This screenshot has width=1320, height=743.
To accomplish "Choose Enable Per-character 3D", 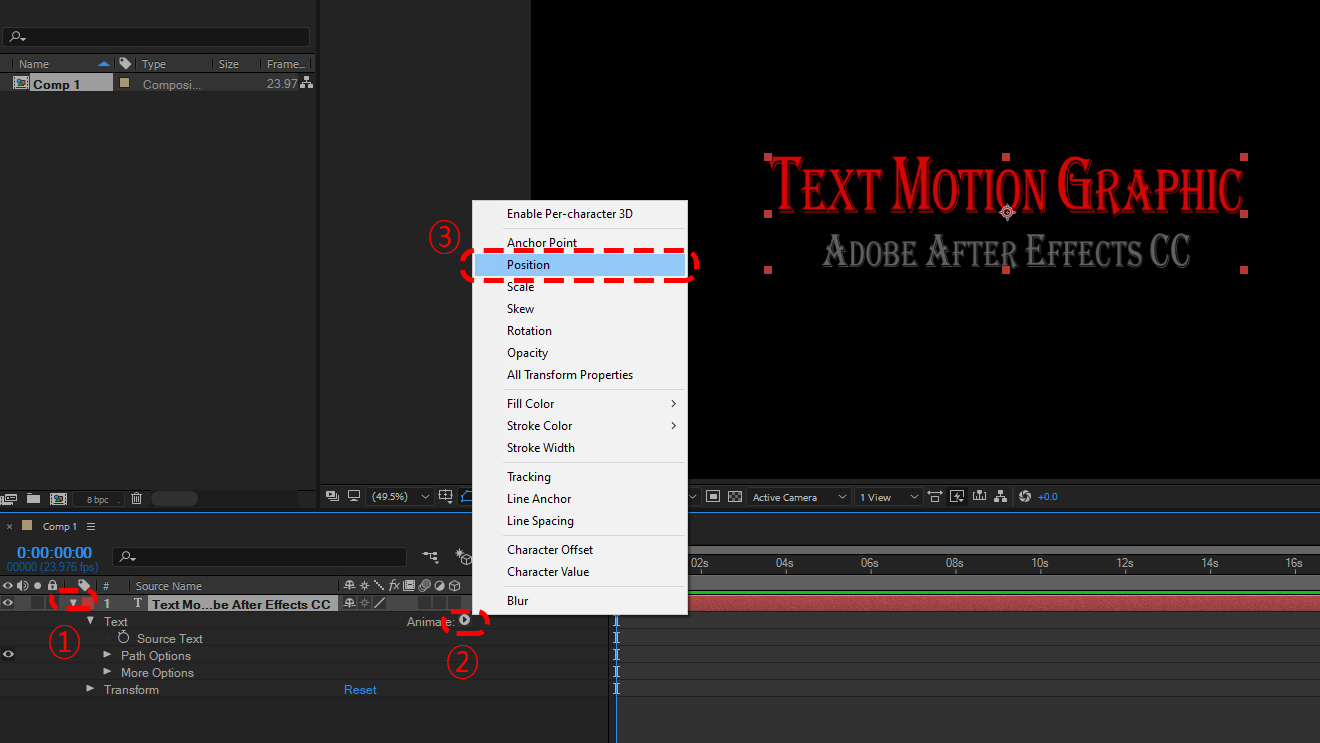I will point(580,214).
